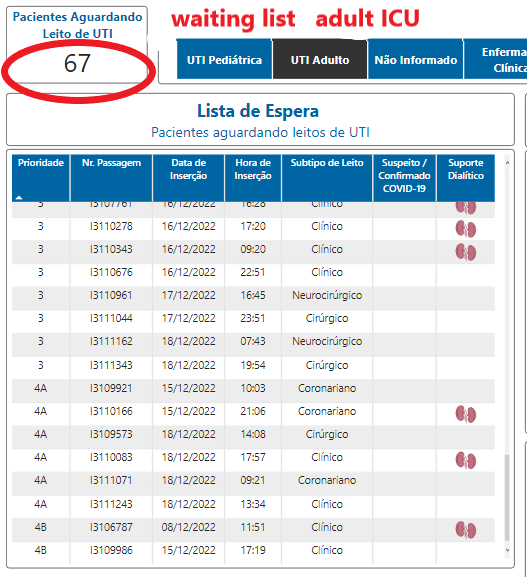Click insertion time 19:54
Screen dimensions: 527x577
pos(253,365)
